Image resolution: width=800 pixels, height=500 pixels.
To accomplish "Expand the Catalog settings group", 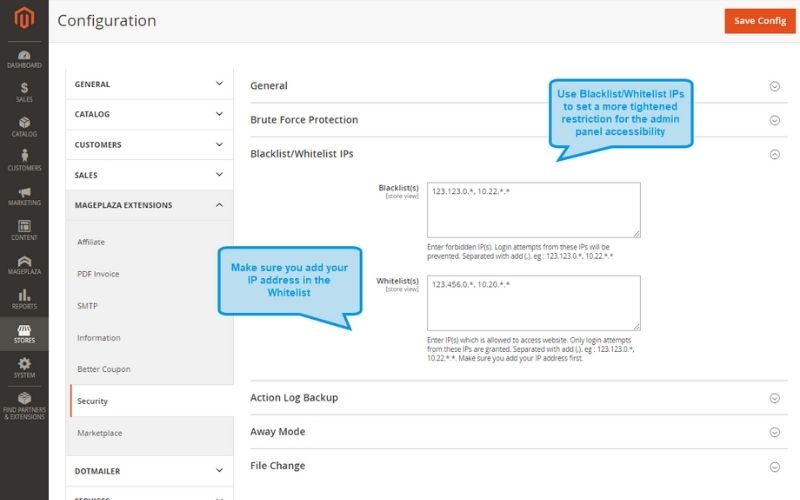I will [x=150, y=114].
